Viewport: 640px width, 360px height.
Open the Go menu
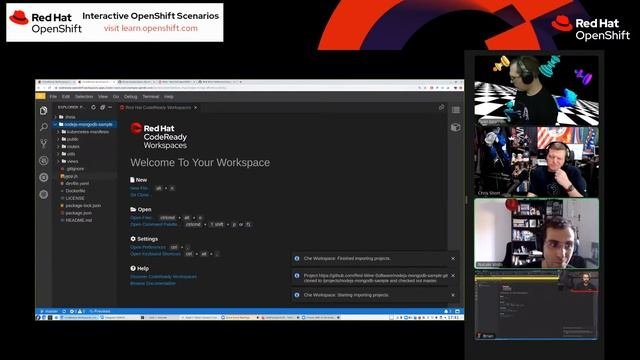[116, 97]
